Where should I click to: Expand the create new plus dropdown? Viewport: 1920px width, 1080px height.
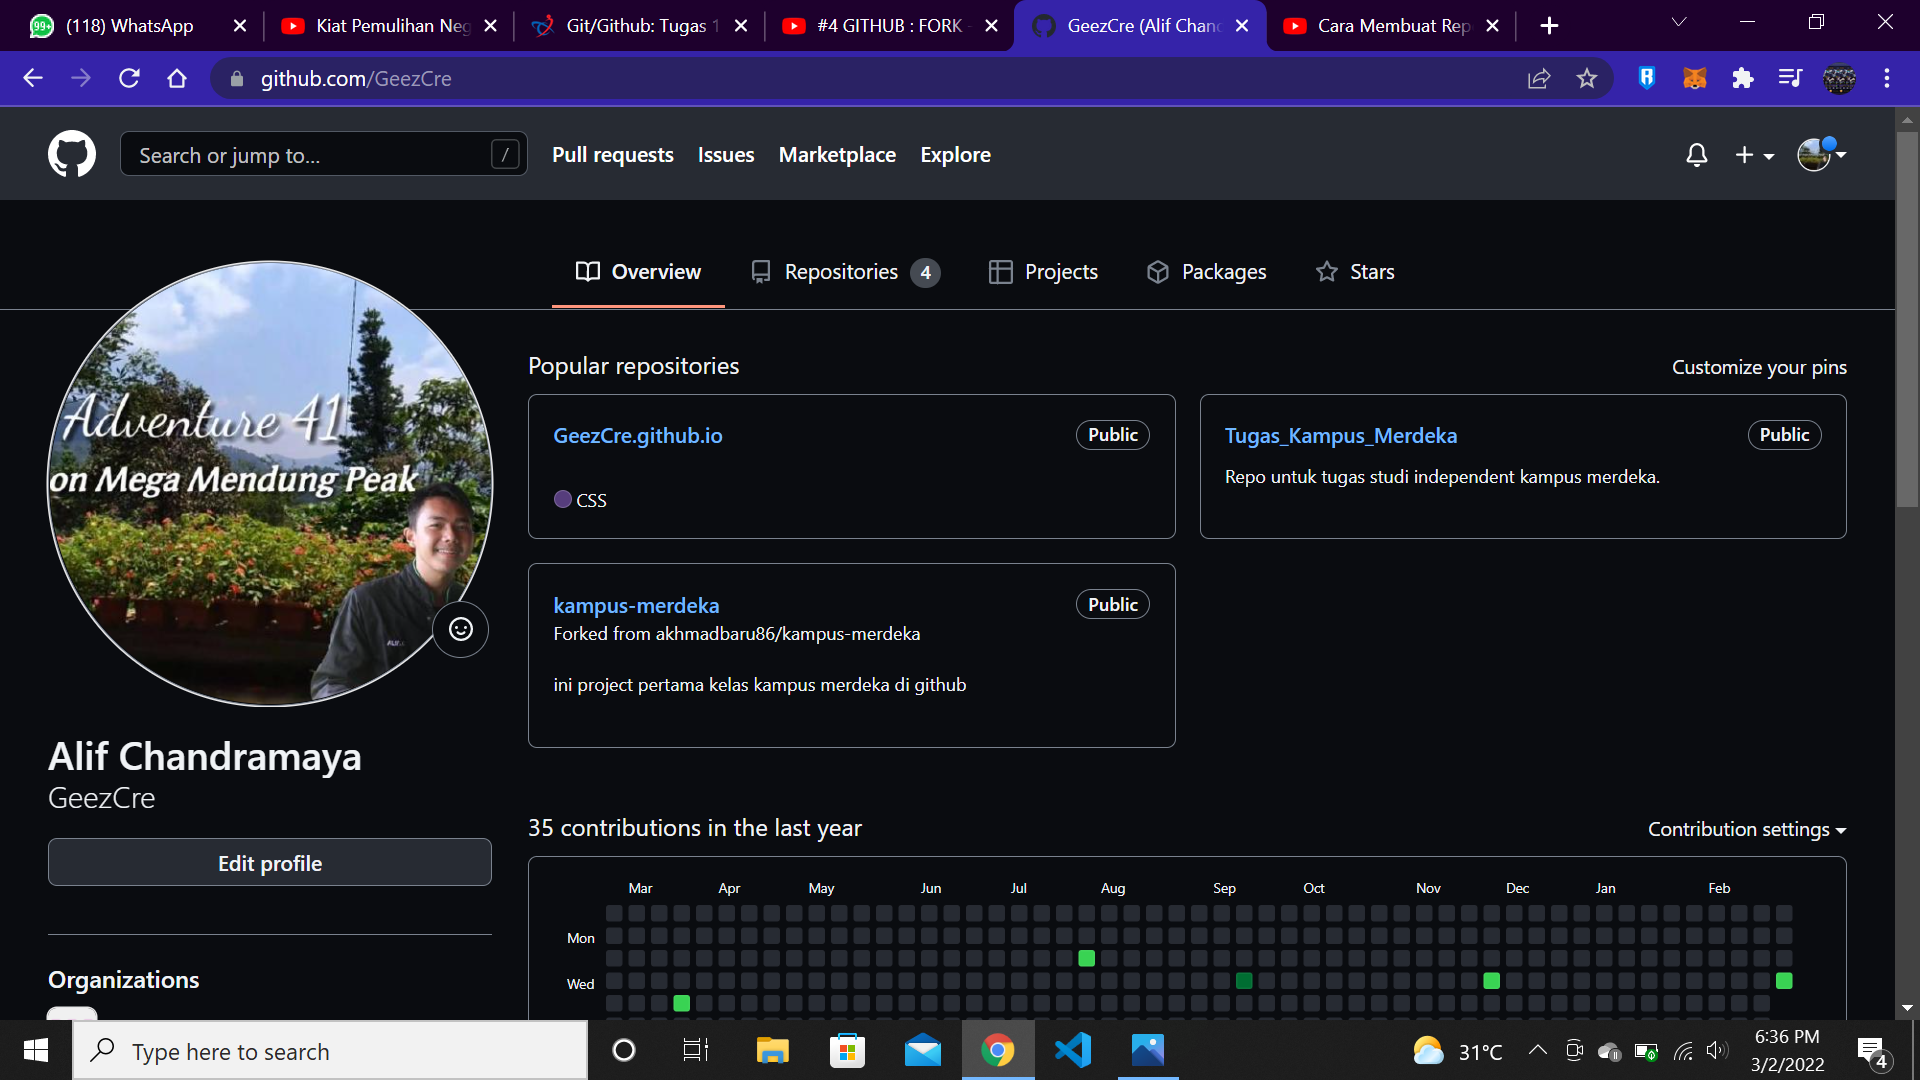pos(1754,155)
